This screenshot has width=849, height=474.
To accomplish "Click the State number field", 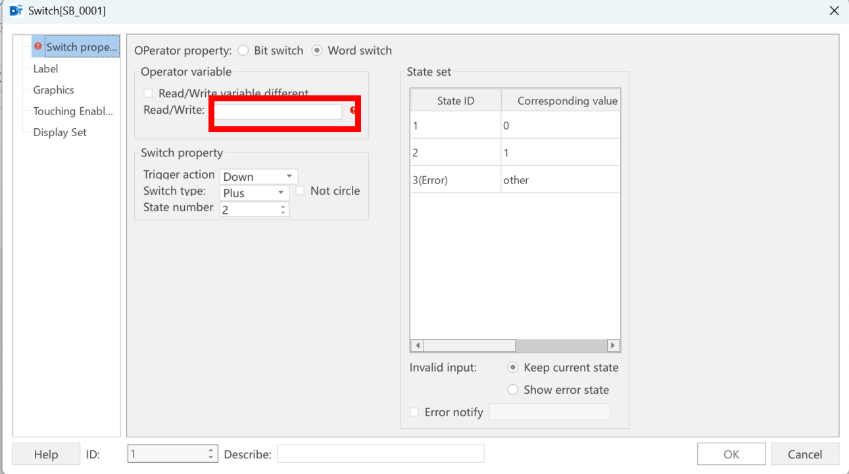I will (250, 210).
